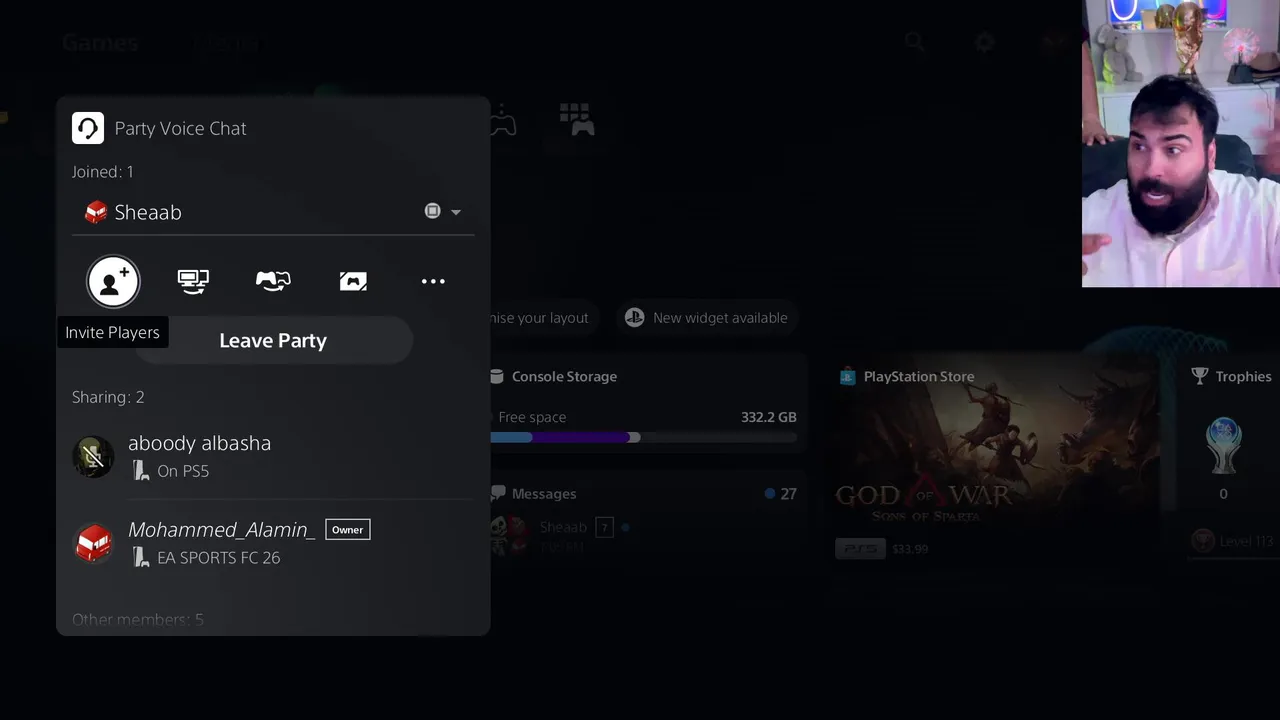This screenshot has width=1280, height=720.
Task: Open the Games tab in background
Action: click(x=99, y=43)
